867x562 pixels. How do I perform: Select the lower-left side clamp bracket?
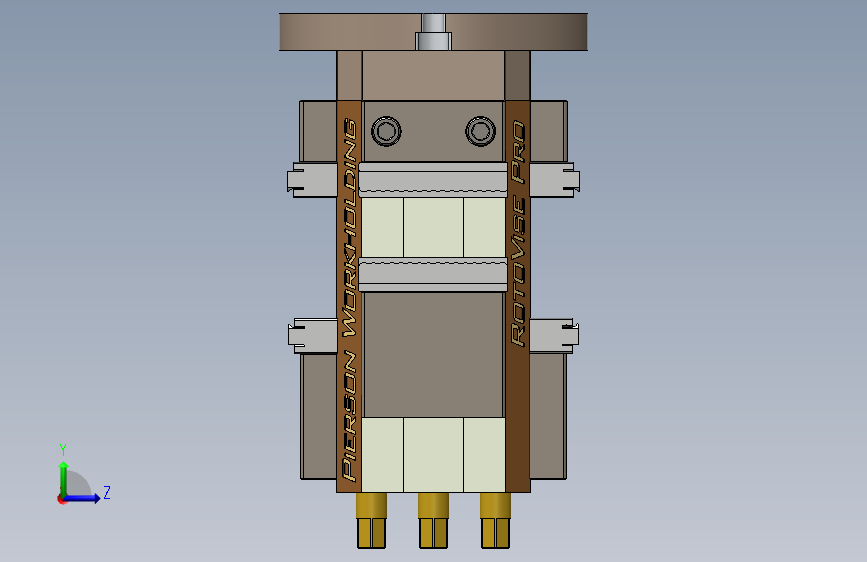(313, 336)
